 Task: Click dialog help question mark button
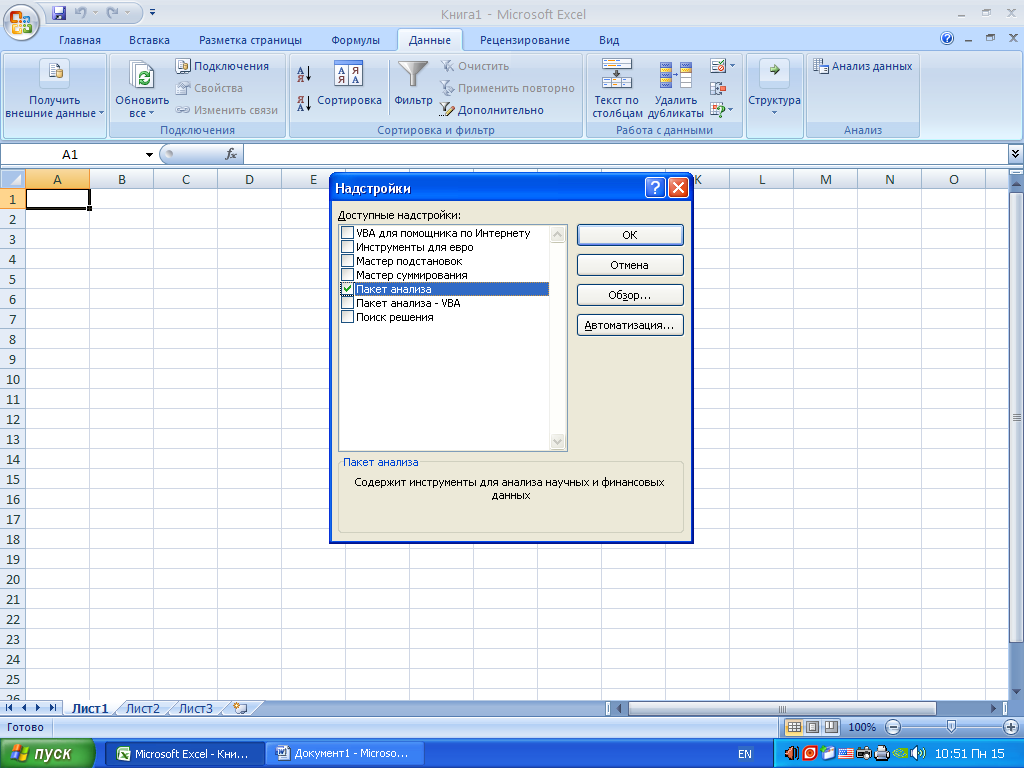pos(655,188)
